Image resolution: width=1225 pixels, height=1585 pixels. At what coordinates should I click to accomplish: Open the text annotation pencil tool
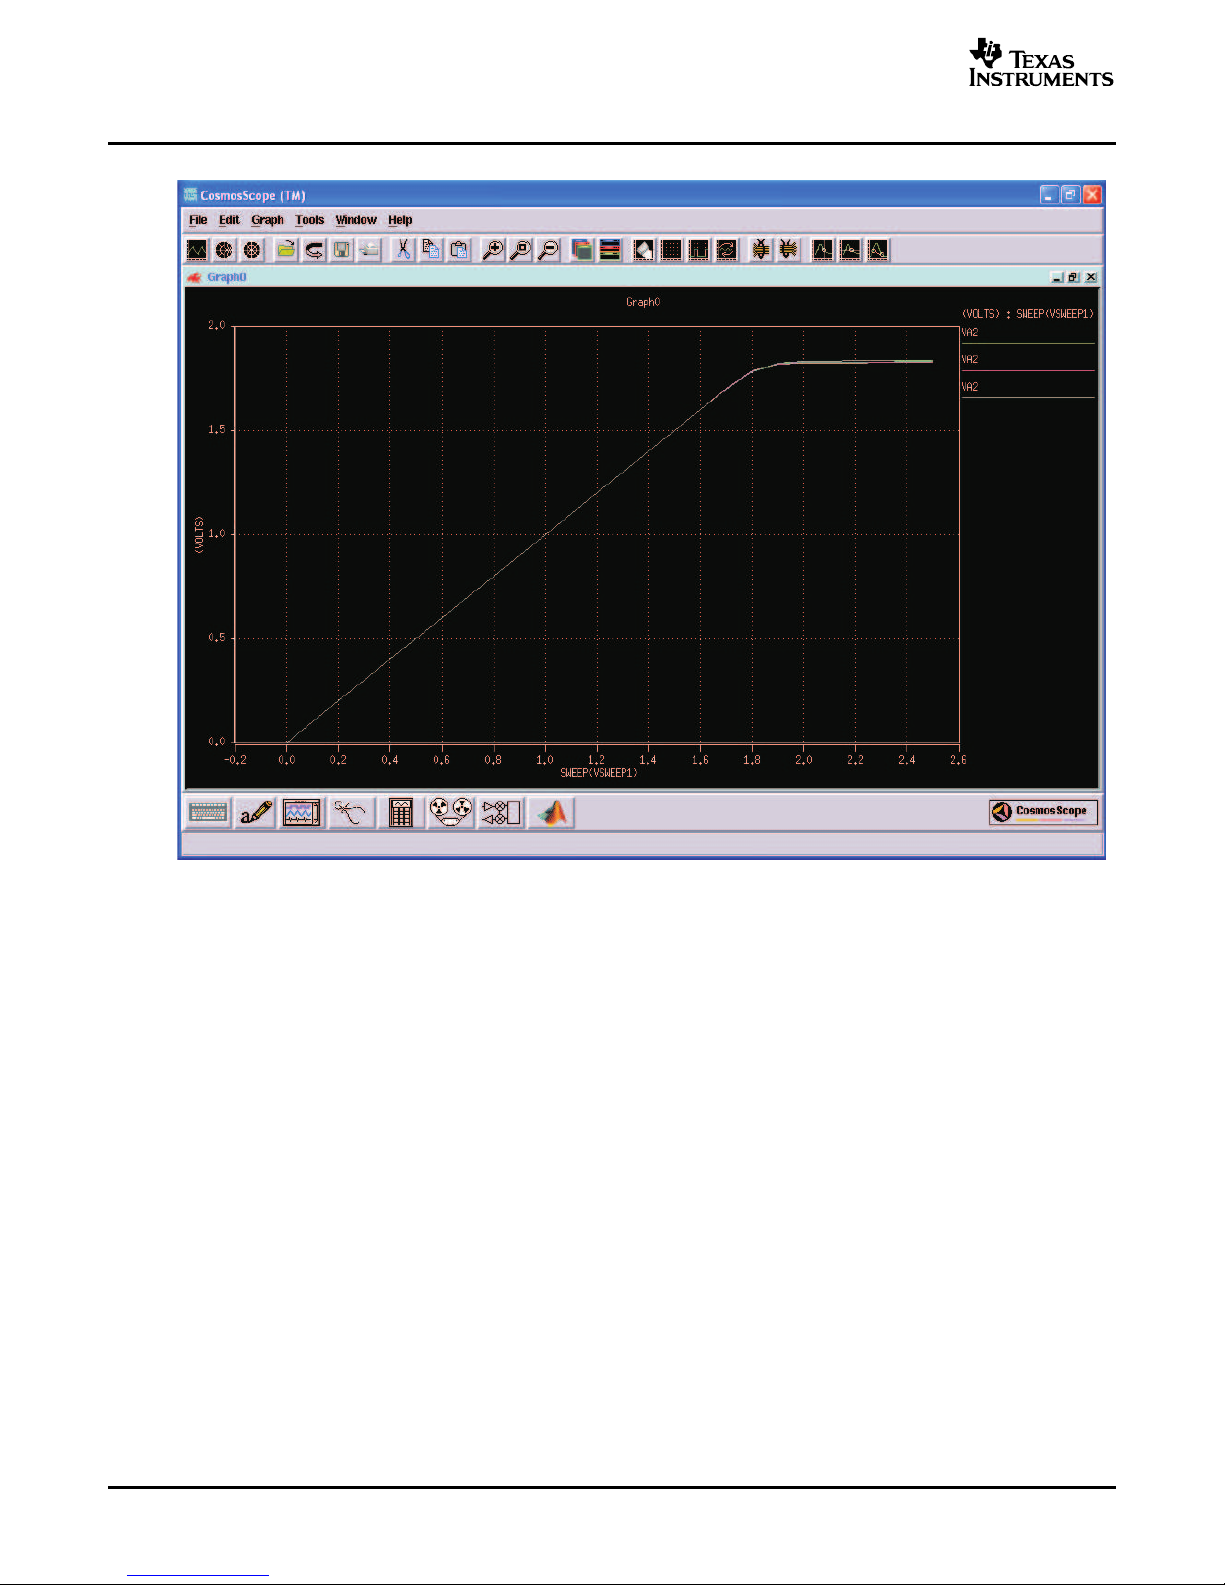tap(255, 813)
